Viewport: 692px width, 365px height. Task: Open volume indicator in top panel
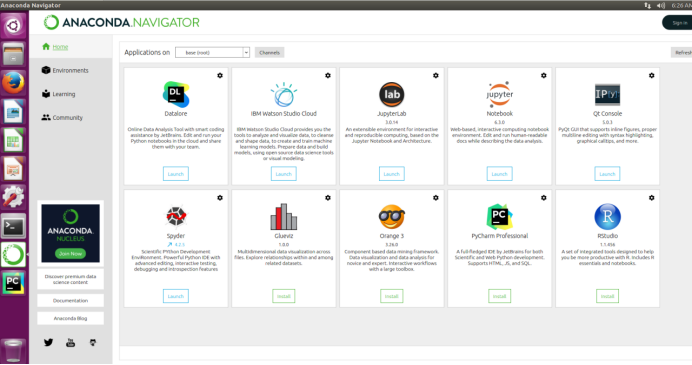pos(661,5)
